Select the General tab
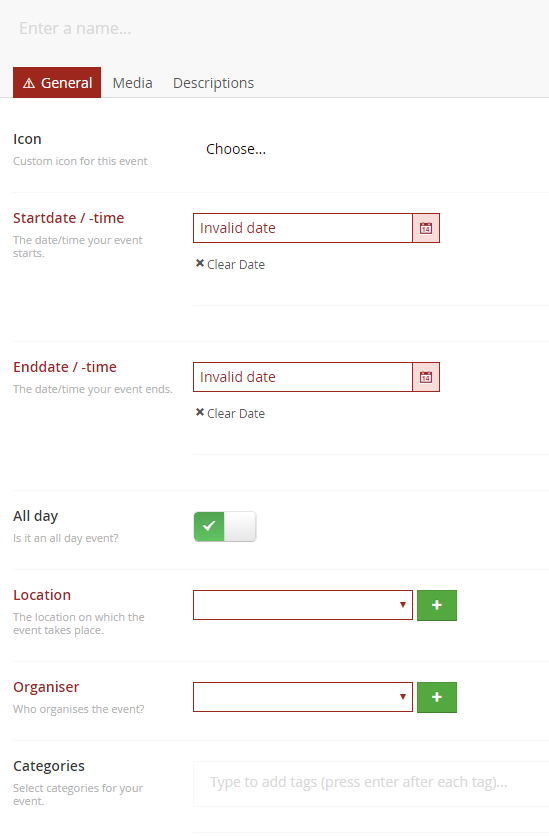Viewport: 549px width, 838px height. coord(57,83)
